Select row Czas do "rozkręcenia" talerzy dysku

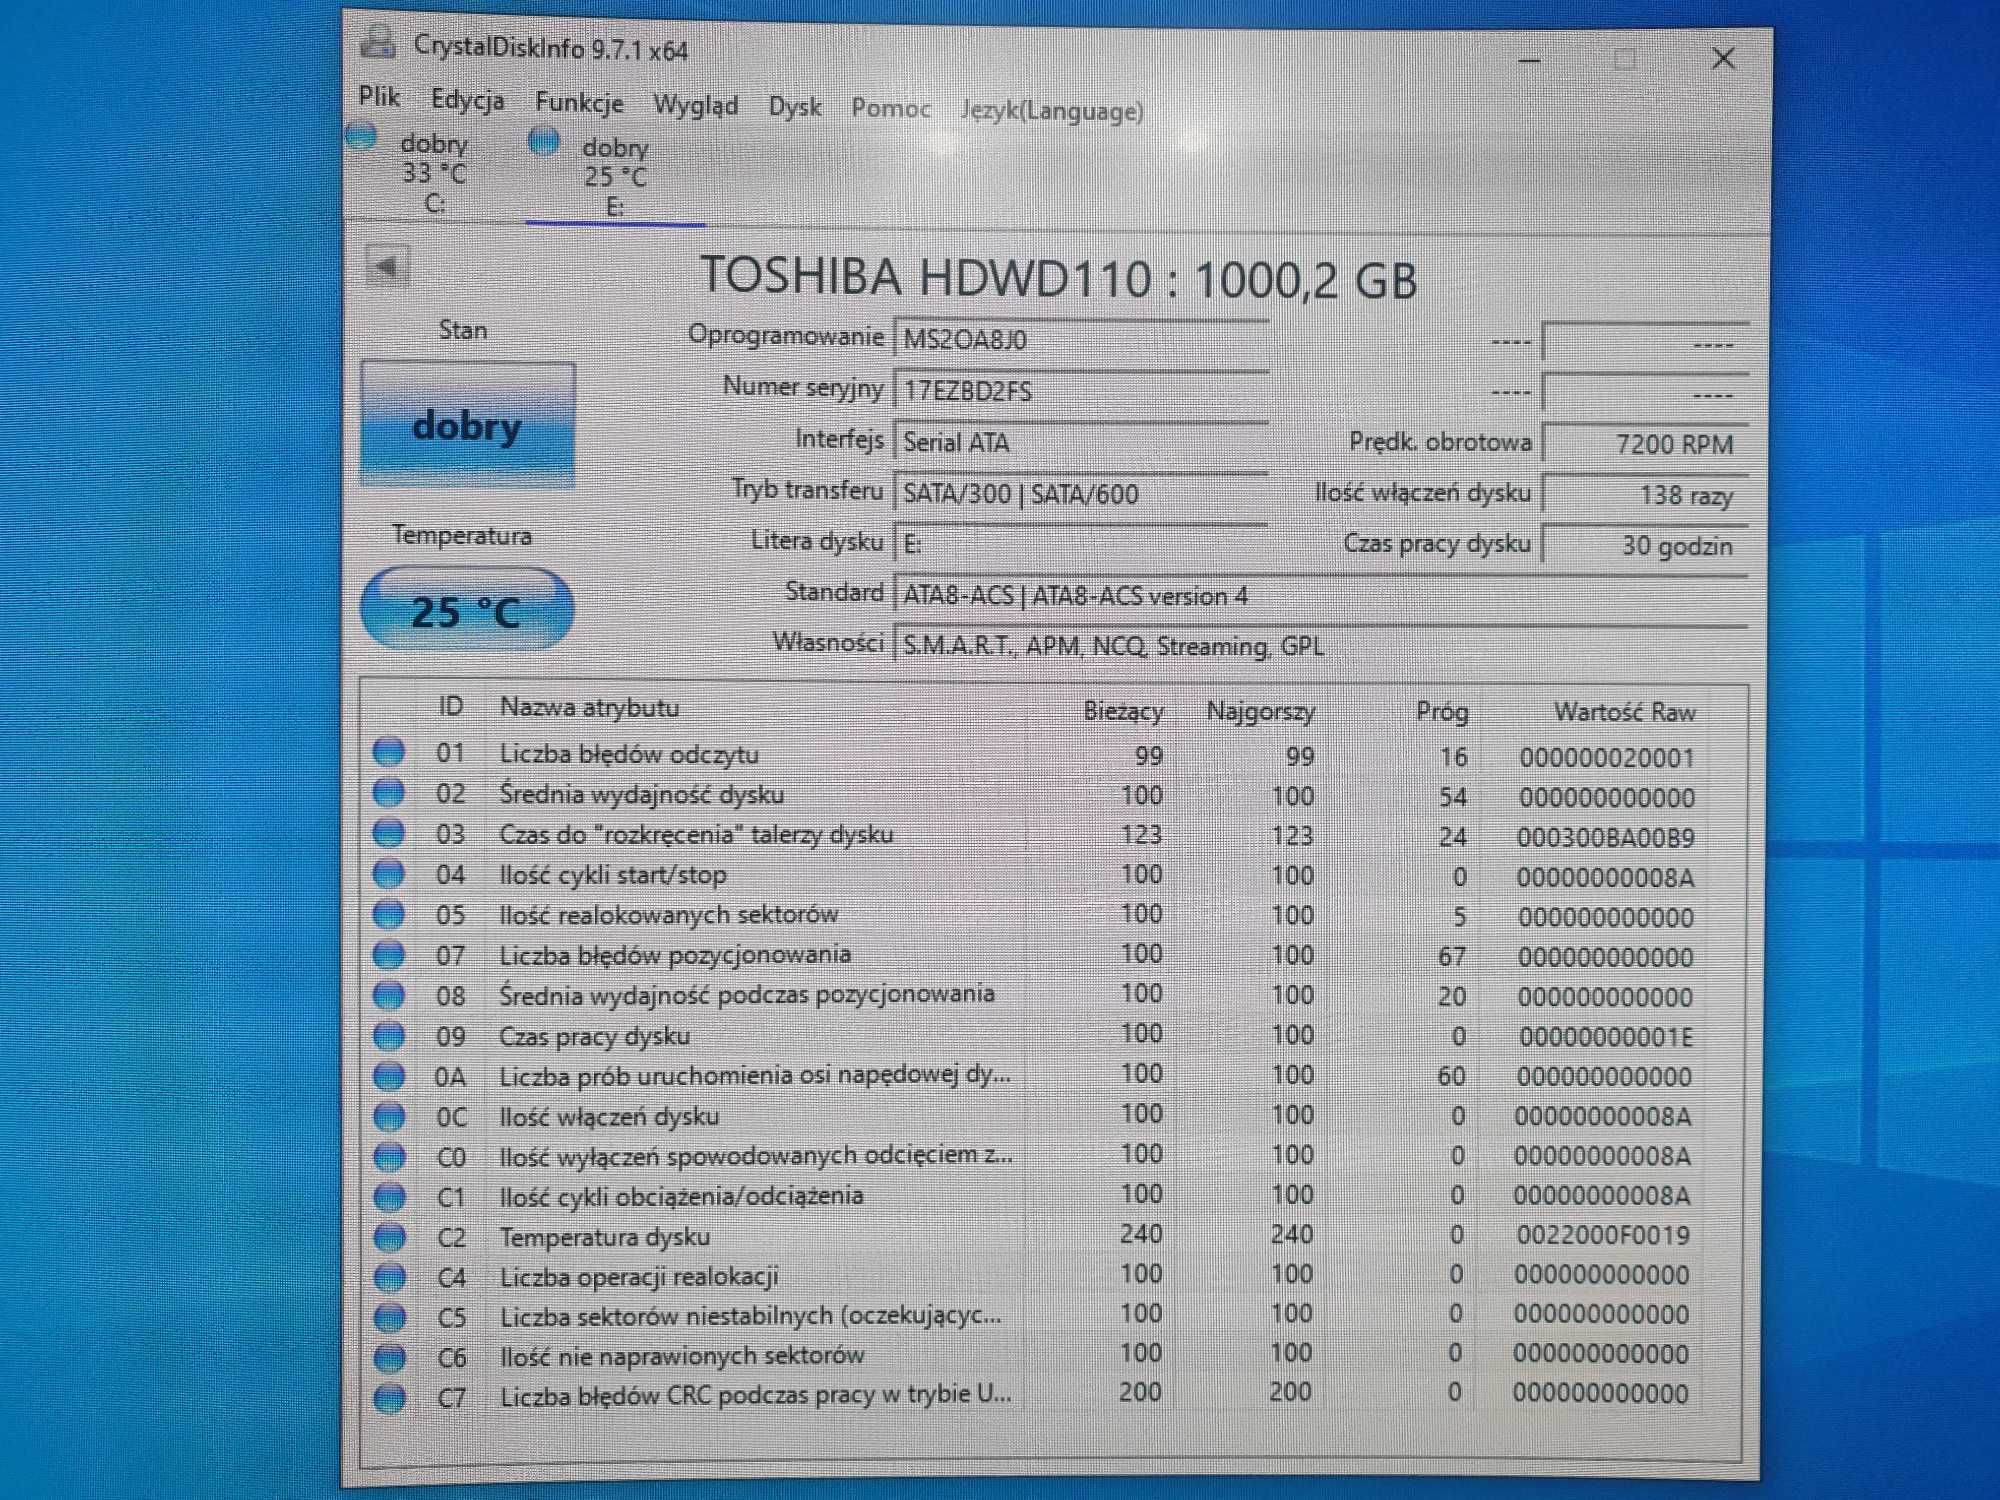[x=1035, y=835]
